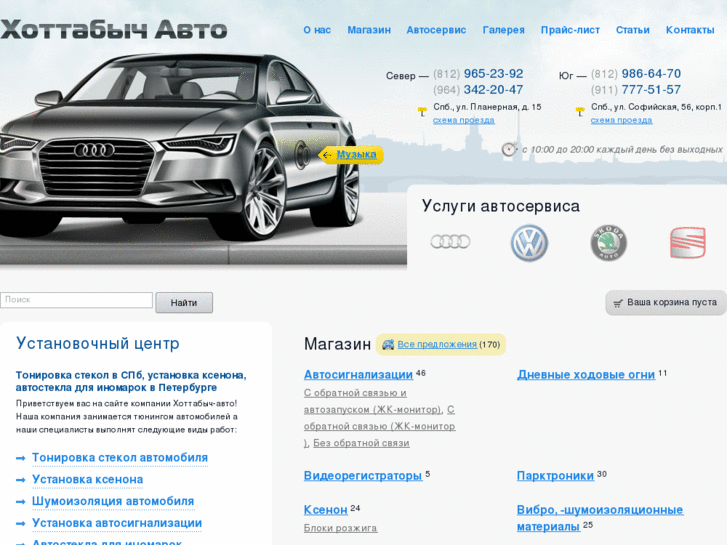Select the Volkswagen logo
The width and height of the screenshot is (727, 545).
529,243
